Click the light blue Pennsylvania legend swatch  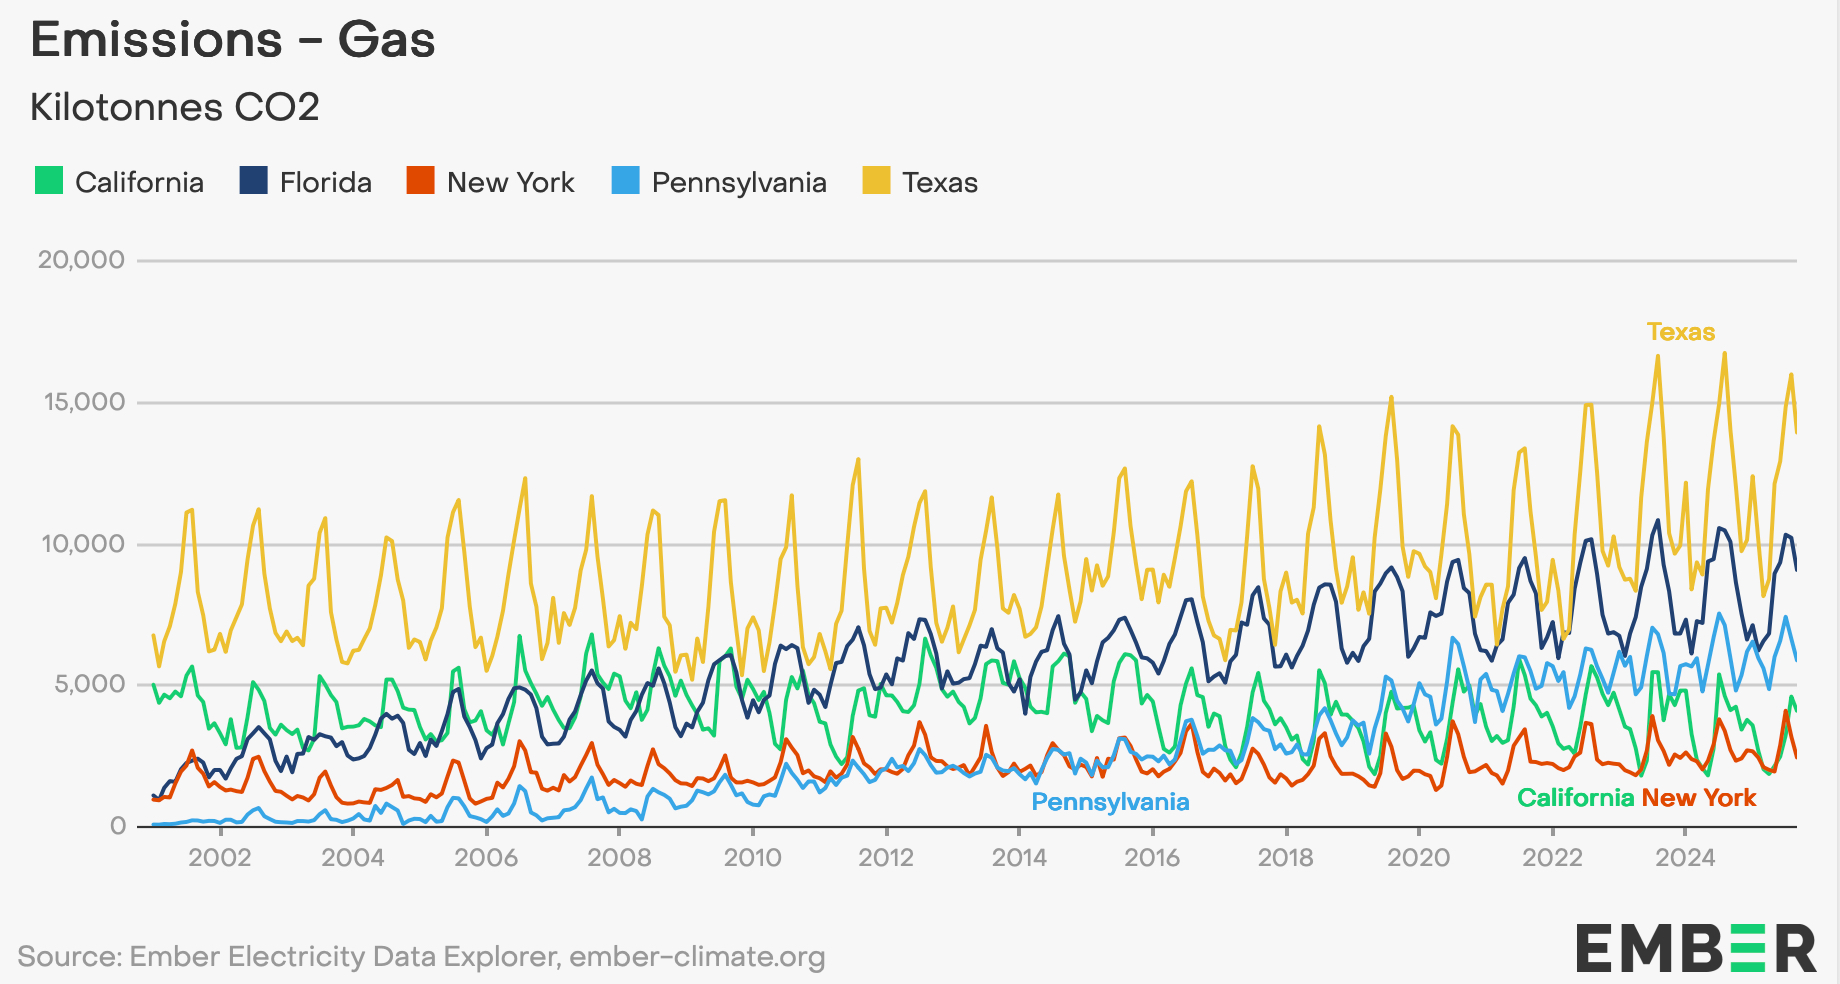pyautogui.click(x=626, y=181)
